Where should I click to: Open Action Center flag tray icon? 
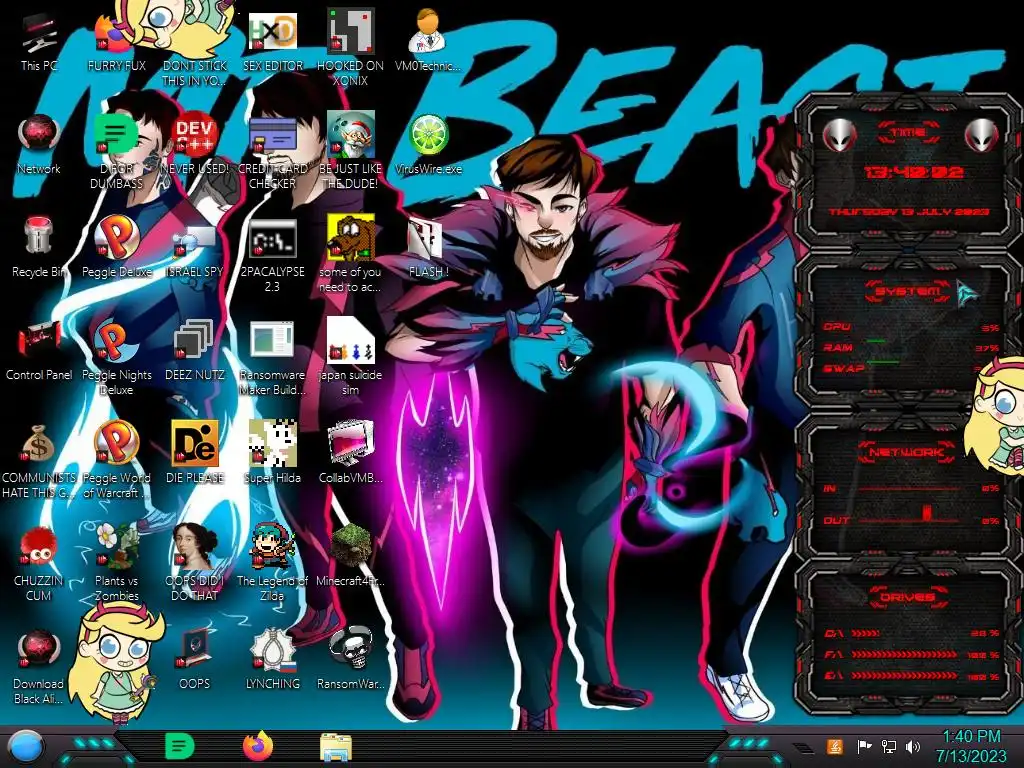pos(864,746)
